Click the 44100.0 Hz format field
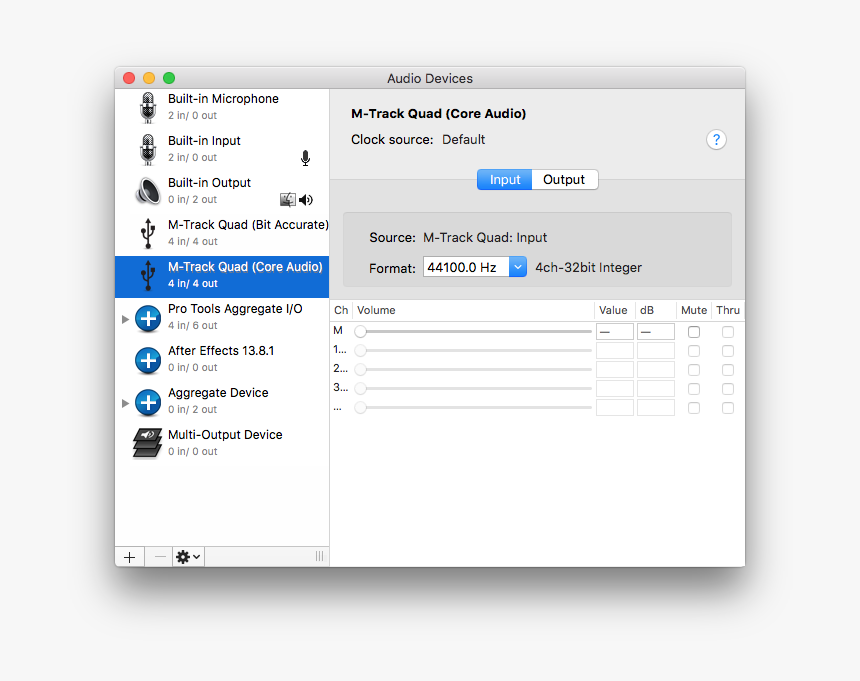Viewport: 860px width, 681px height. (x=466, y=267)
